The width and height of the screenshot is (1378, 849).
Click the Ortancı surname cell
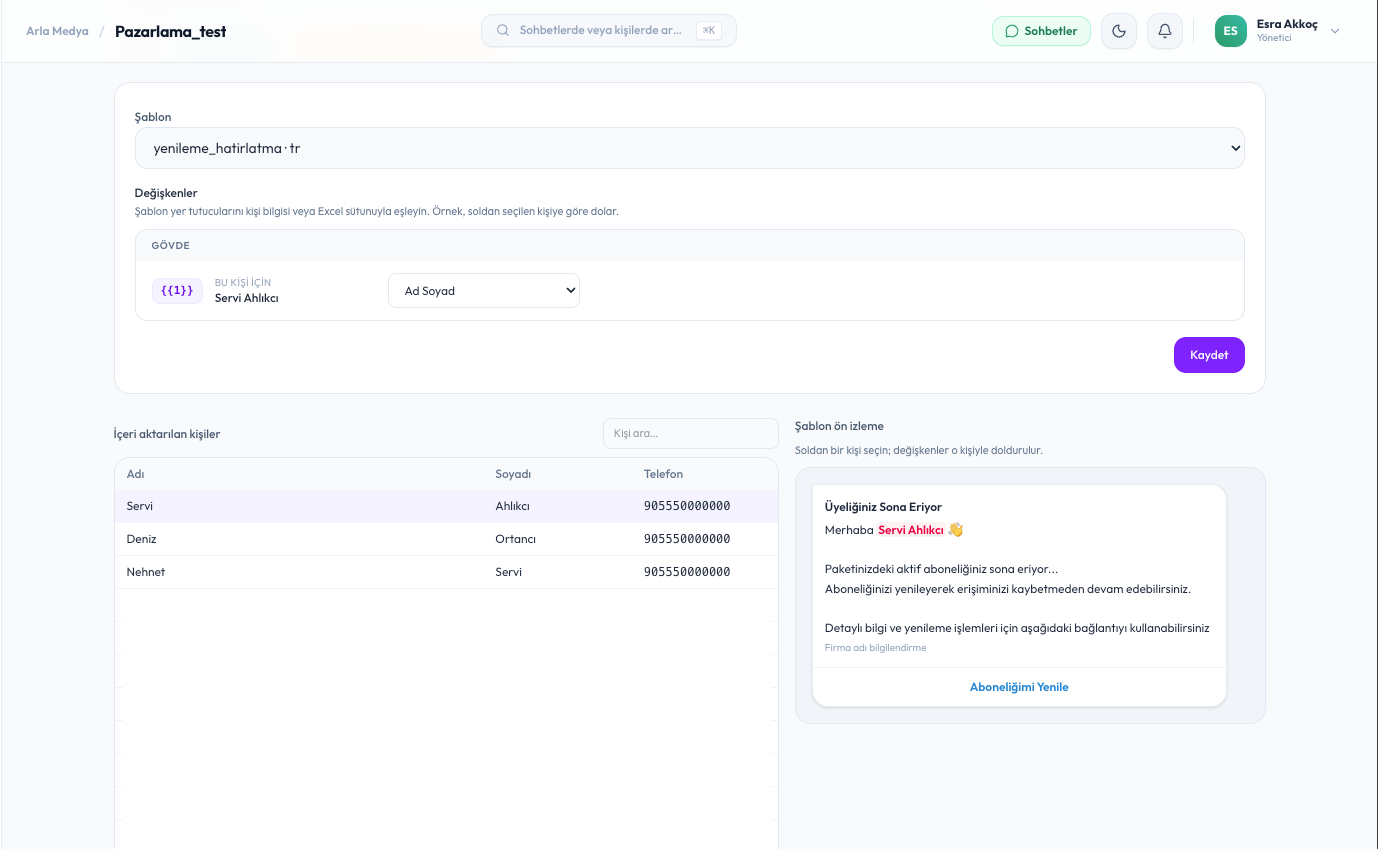tap(516, 539)
